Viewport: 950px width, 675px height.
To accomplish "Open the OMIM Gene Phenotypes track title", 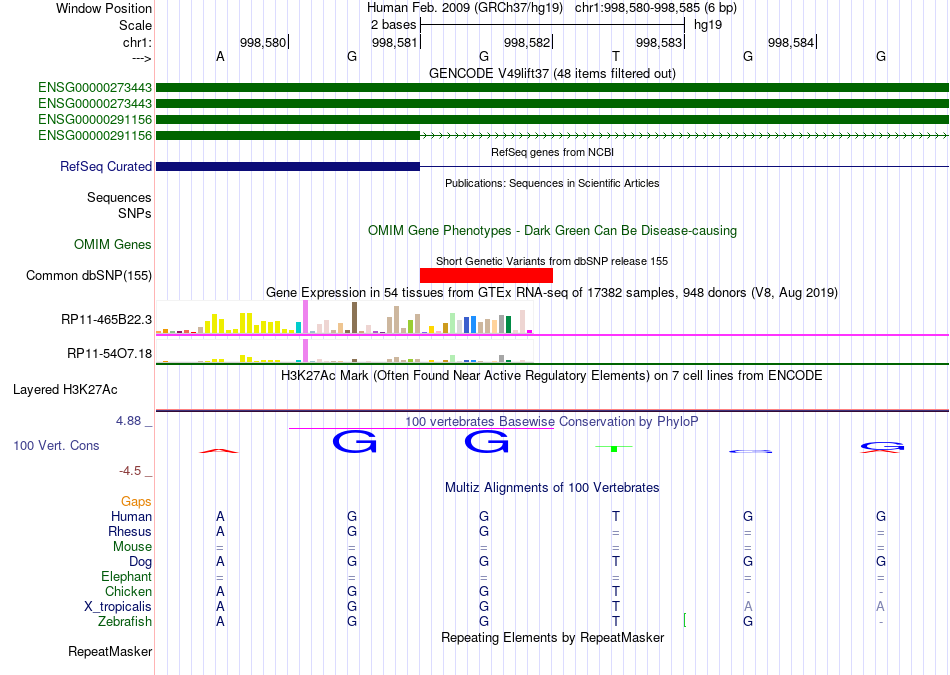I will 552,231.
